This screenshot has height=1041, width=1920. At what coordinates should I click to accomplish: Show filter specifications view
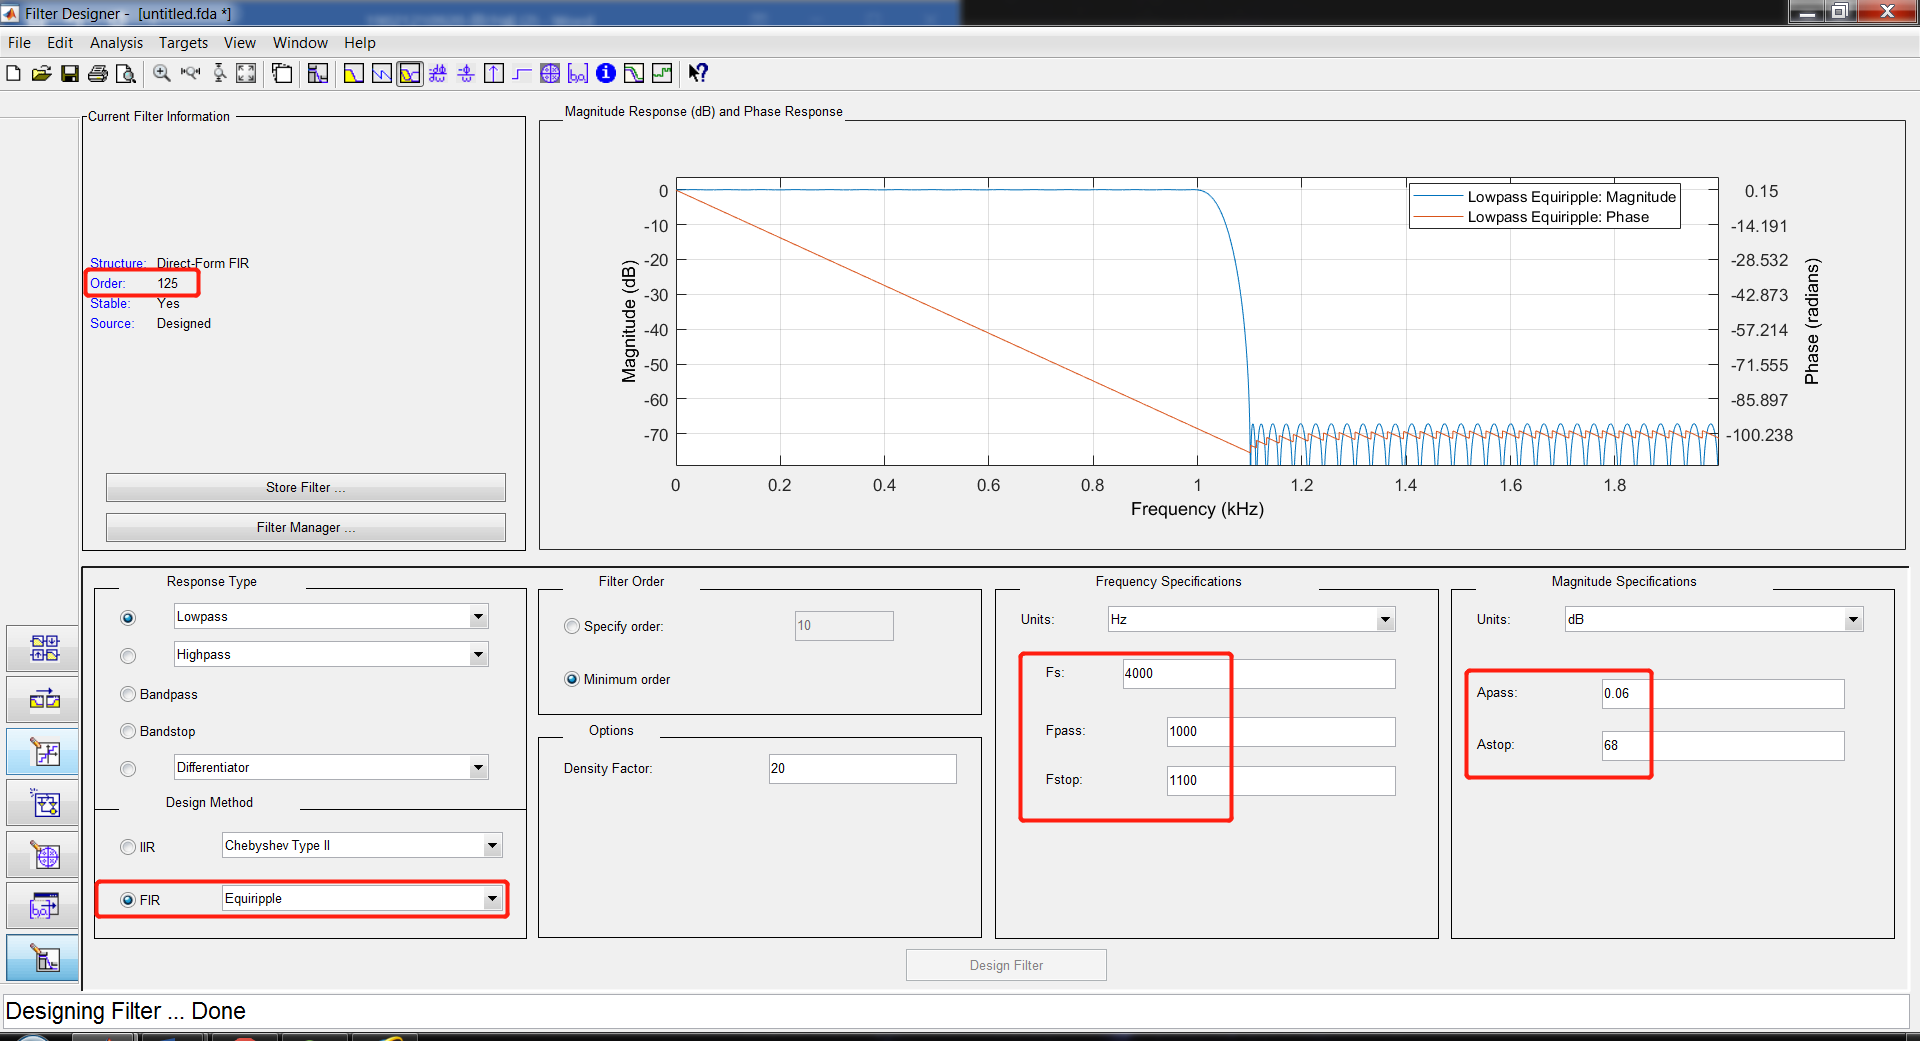pyautogui.click(x=318, y=73)
